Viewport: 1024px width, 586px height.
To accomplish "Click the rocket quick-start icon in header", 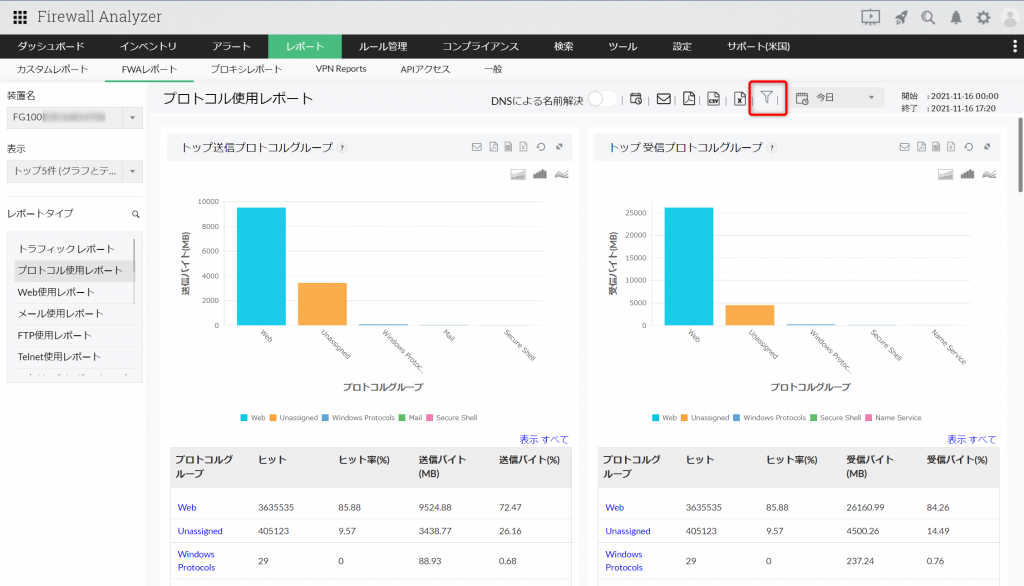I will tap(900, 17).
